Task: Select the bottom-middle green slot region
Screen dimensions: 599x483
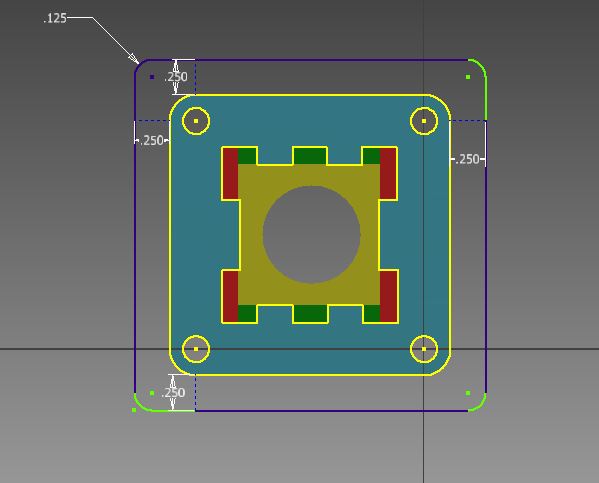Action: (x=310, y=314)
